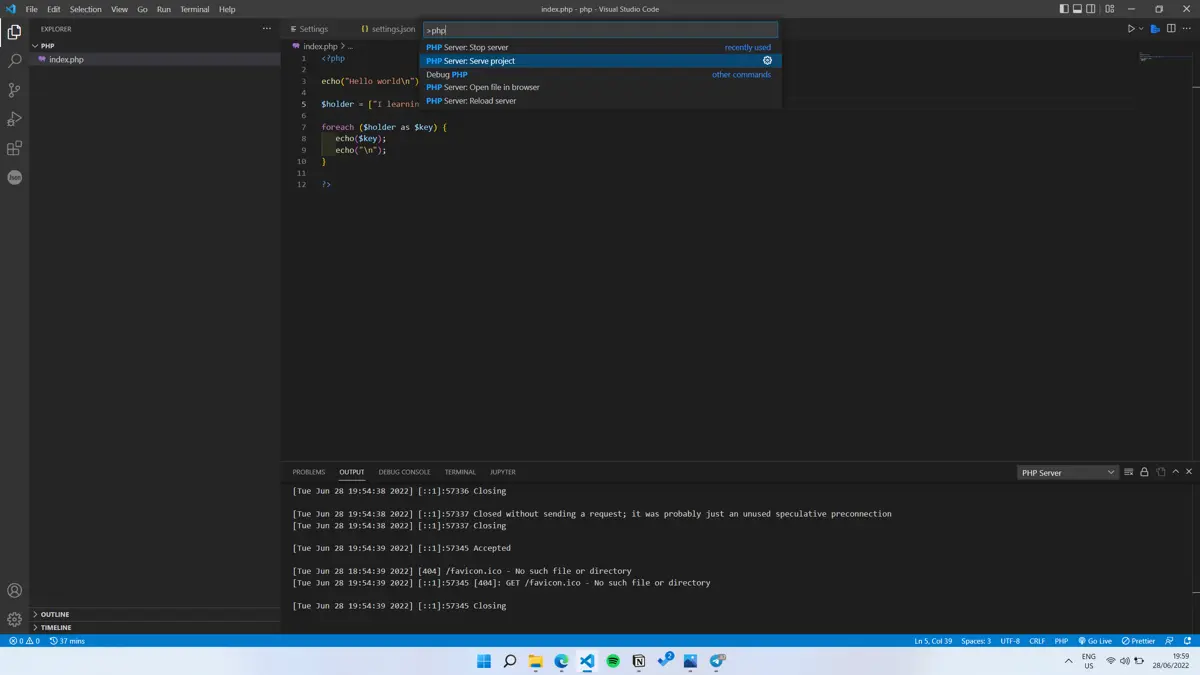Select PHP Server: Serve project command
1200x675 pixels.
(600, 61)
